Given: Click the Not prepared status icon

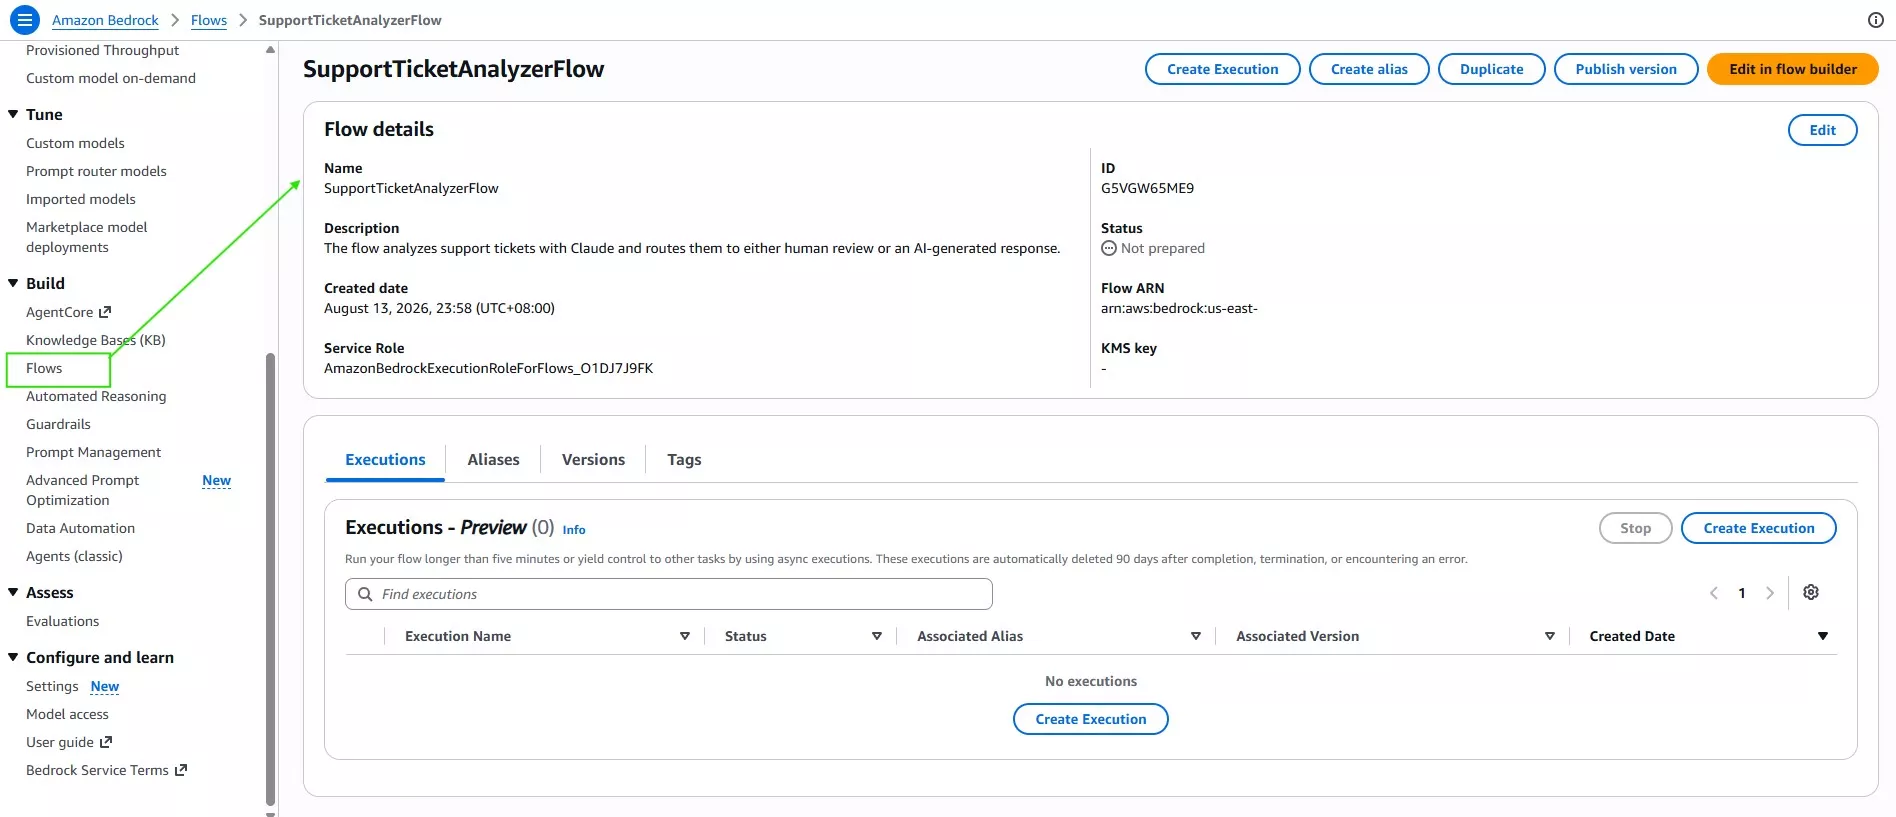Looking at the screenshot, I should pos(1109,248).
